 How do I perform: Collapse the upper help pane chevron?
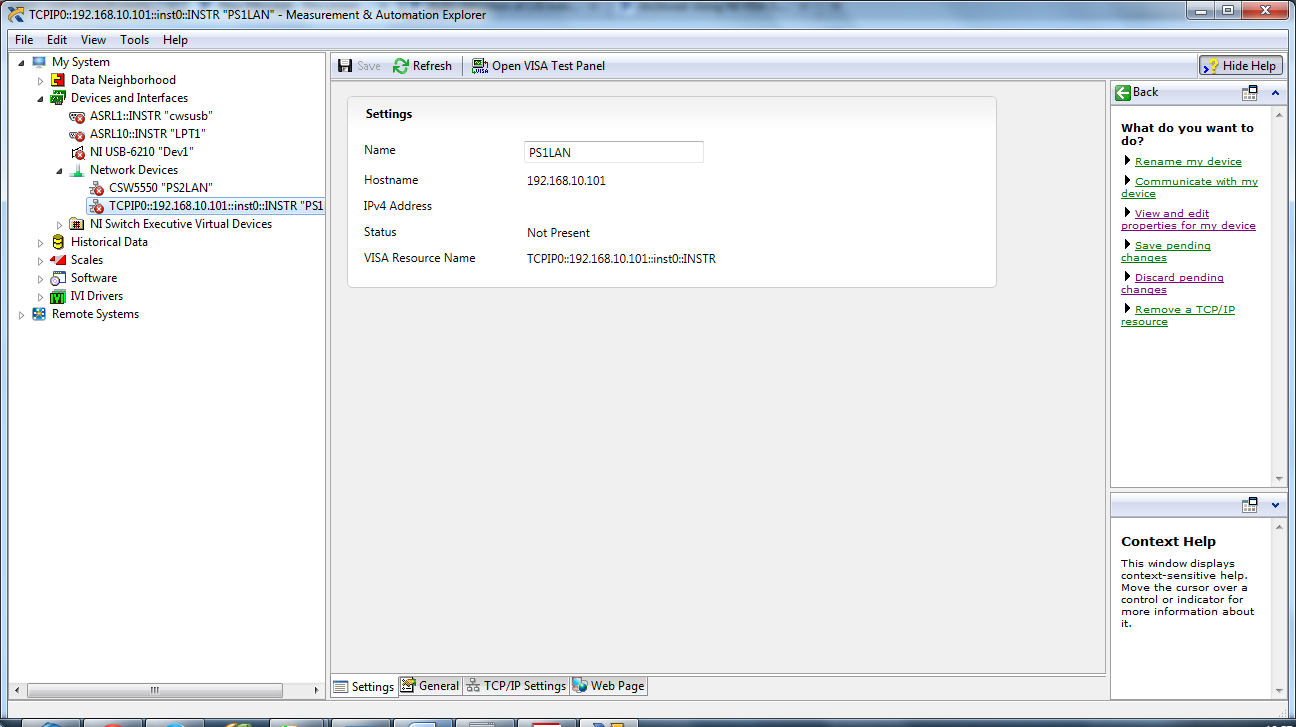coord(1275,92)
